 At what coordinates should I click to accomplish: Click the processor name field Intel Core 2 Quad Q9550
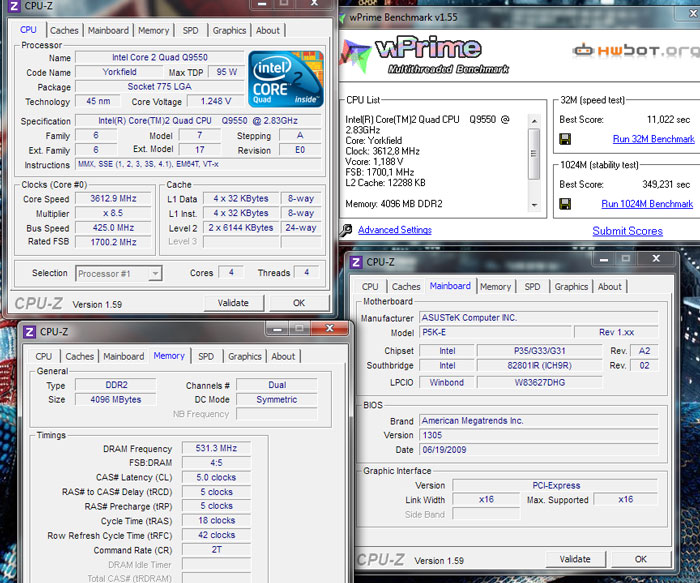tap(160, 57)
